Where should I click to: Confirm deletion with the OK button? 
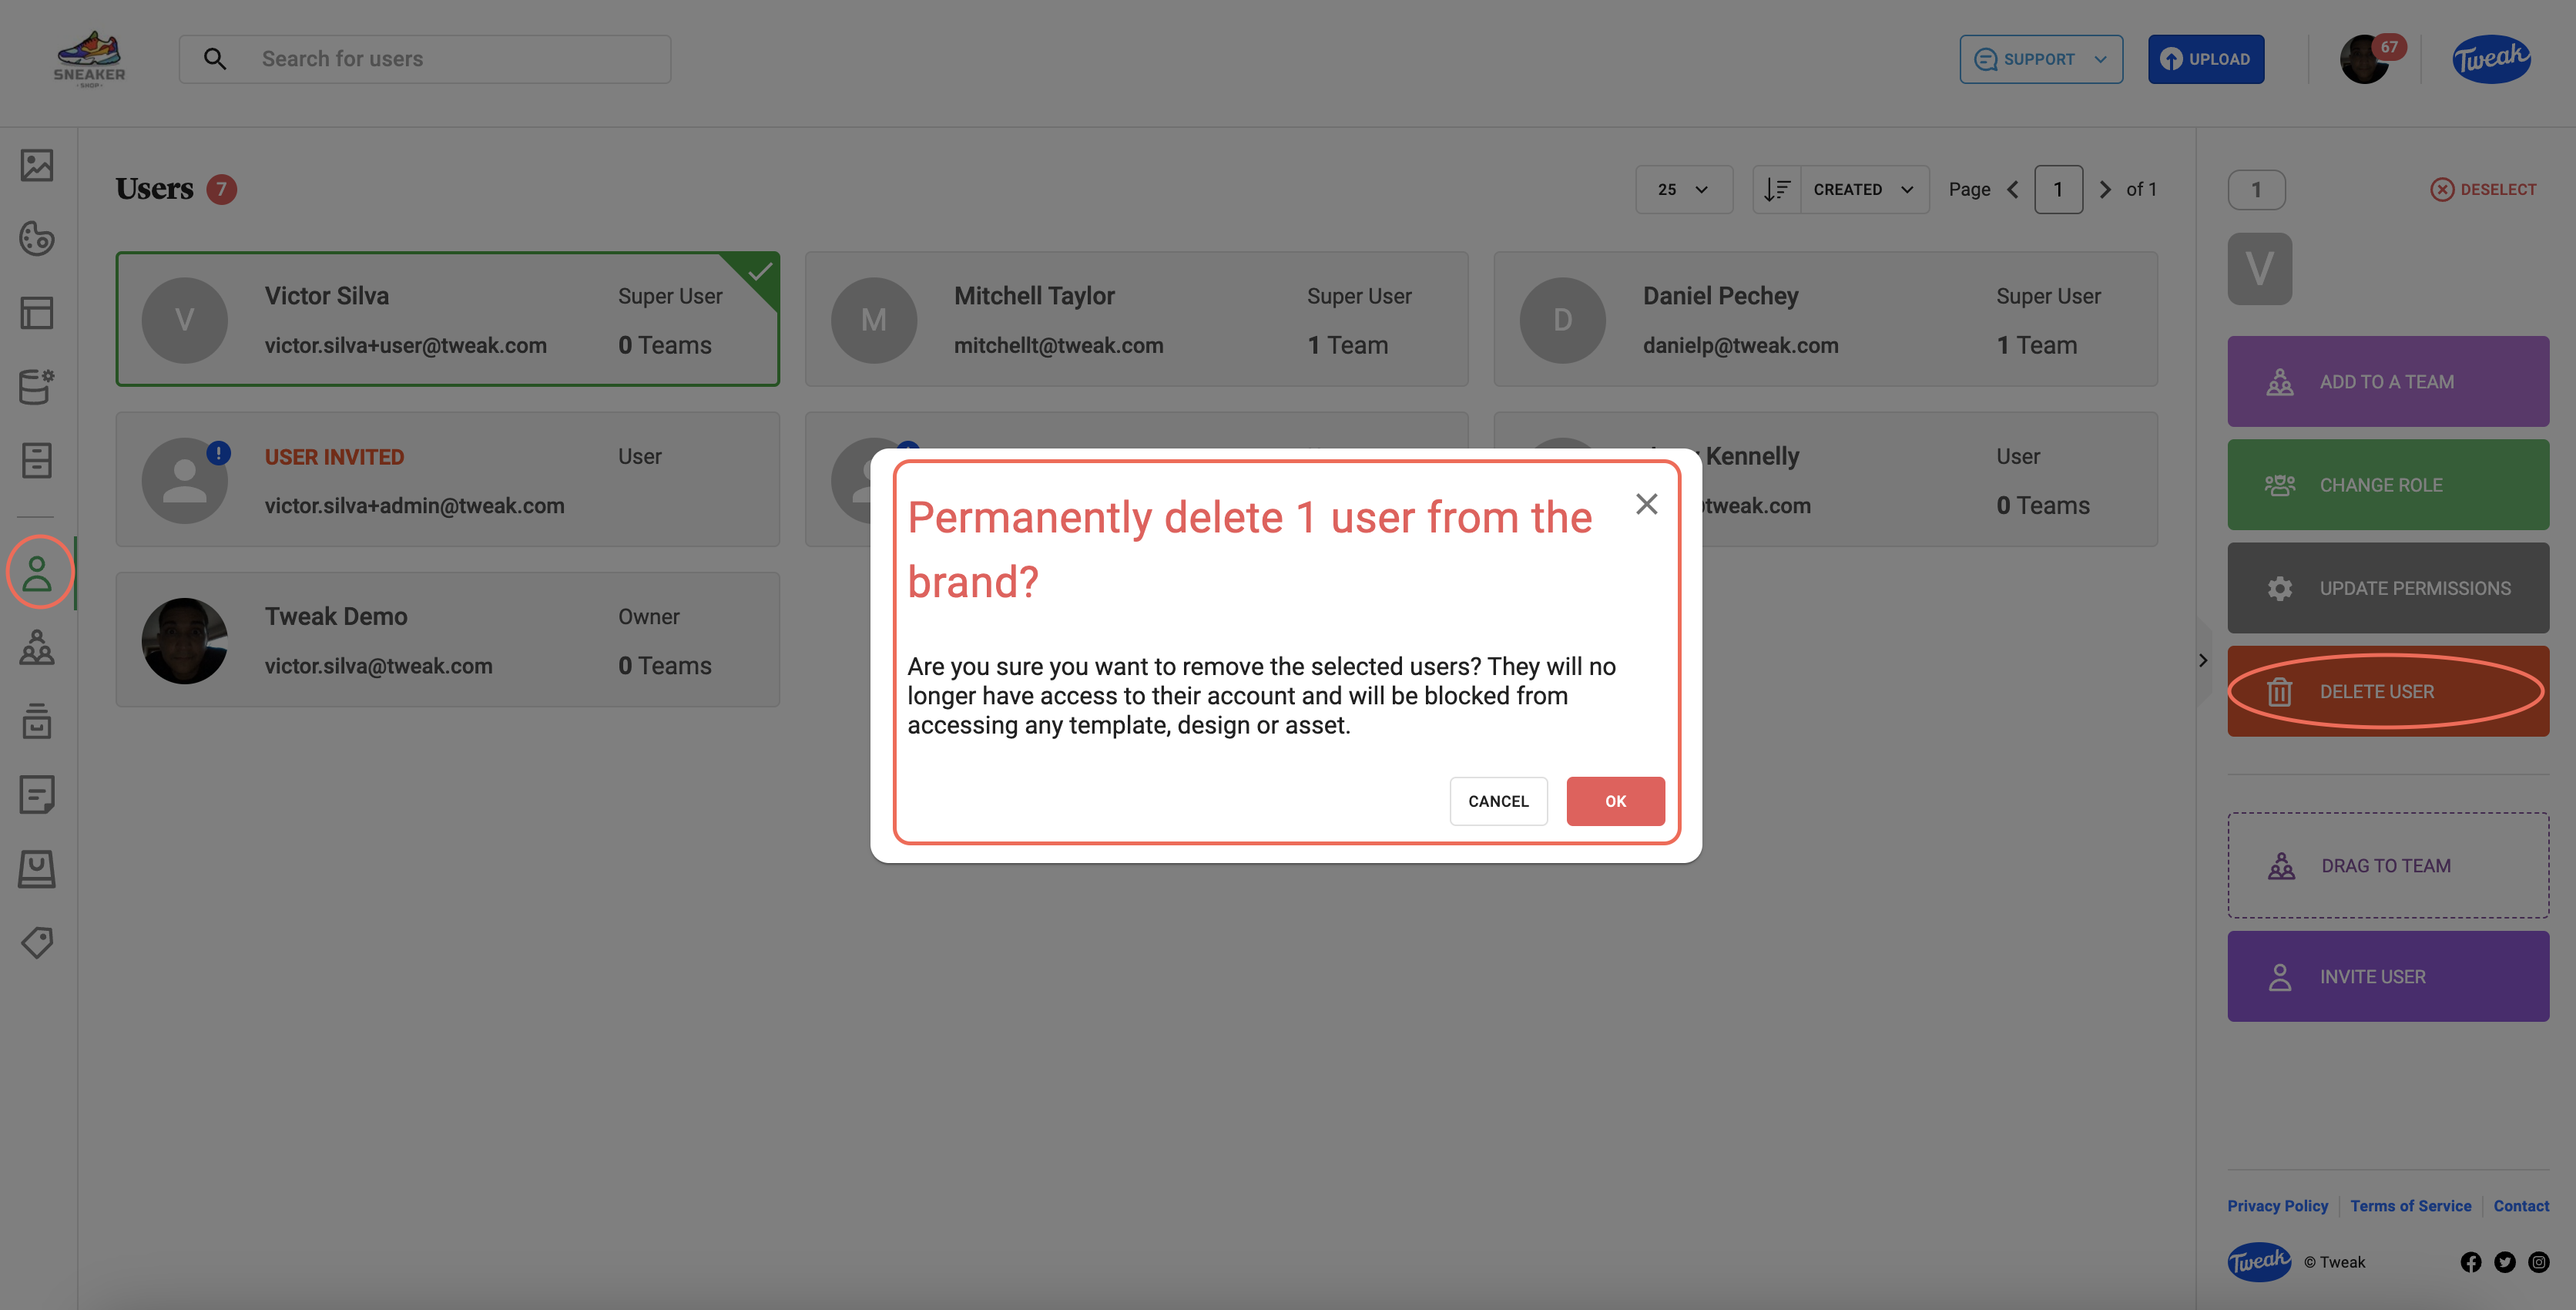[x=1615, y=801]
